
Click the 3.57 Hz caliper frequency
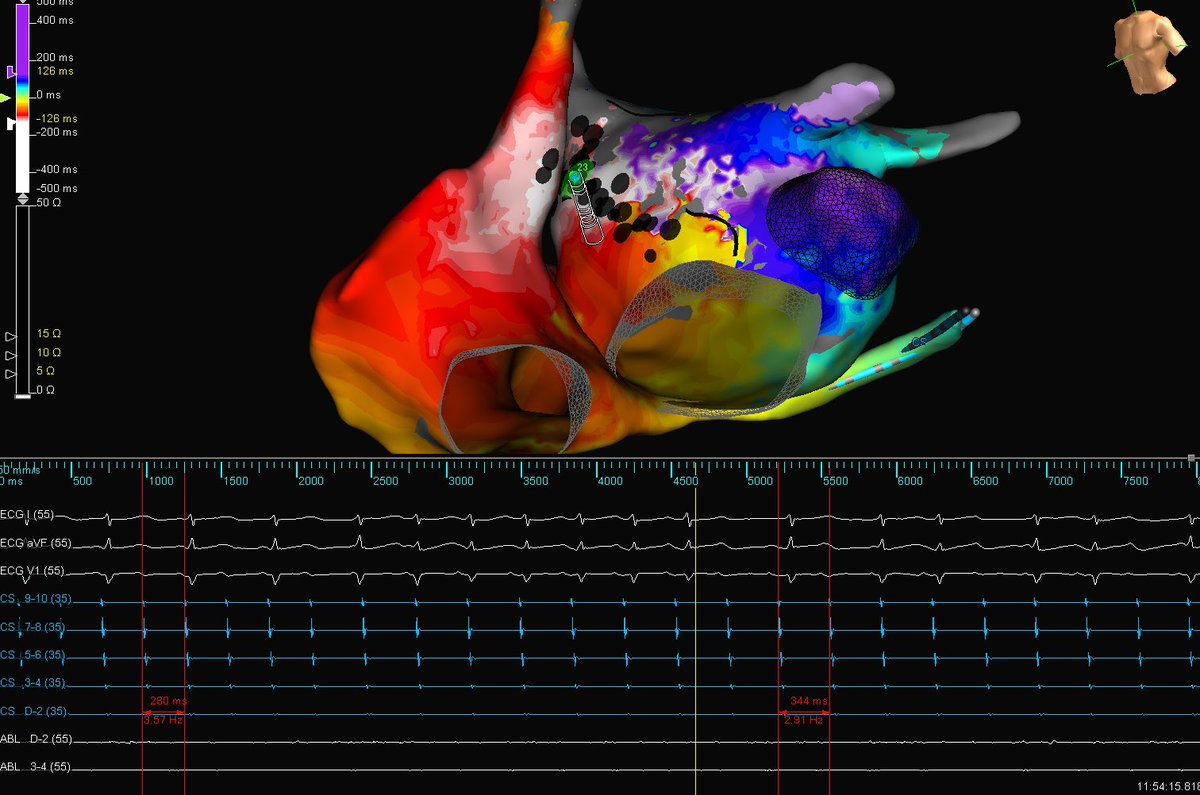(163, 720)
